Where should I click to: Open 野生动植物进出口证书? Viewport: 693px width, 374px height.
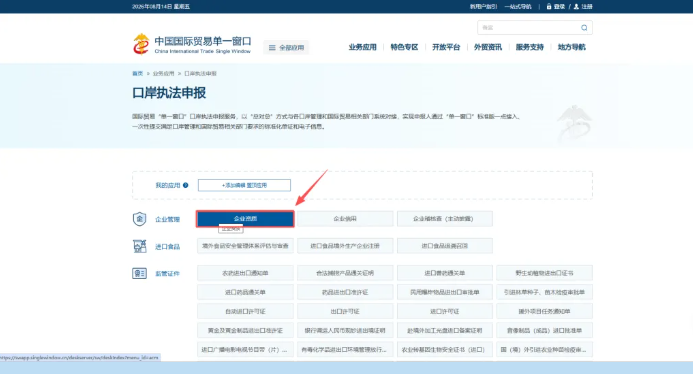(x=544, y=273)
